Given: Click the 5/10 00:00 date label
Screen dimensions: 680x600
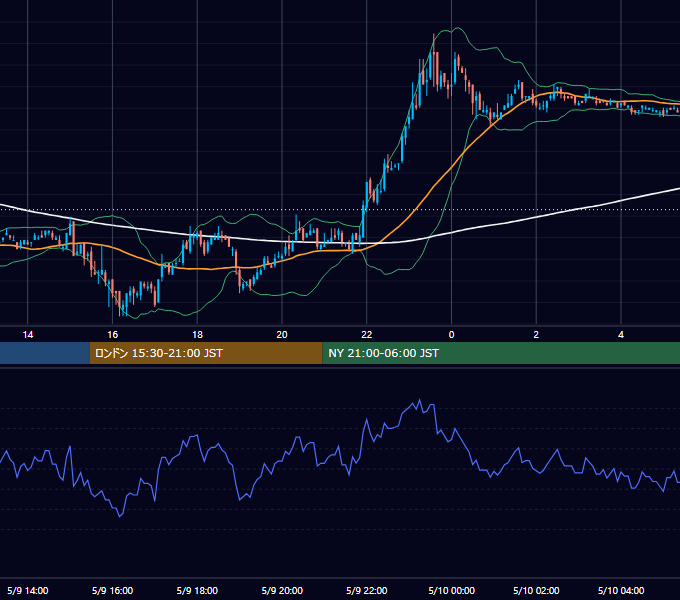Looking at the screenshot, I should click(451, 590).
